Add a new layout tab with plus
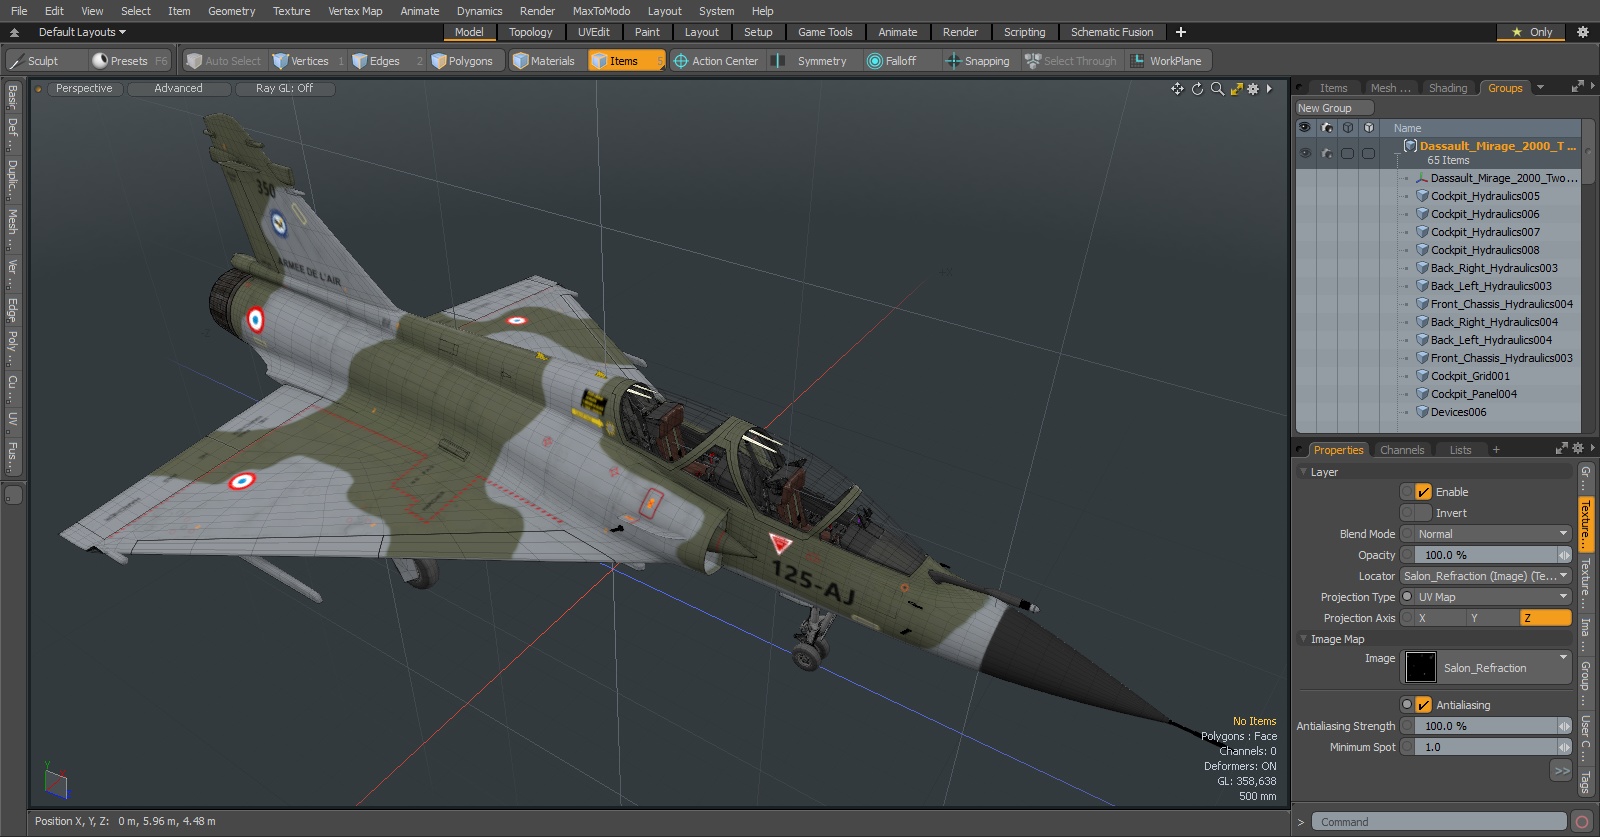 (1181, 32)
